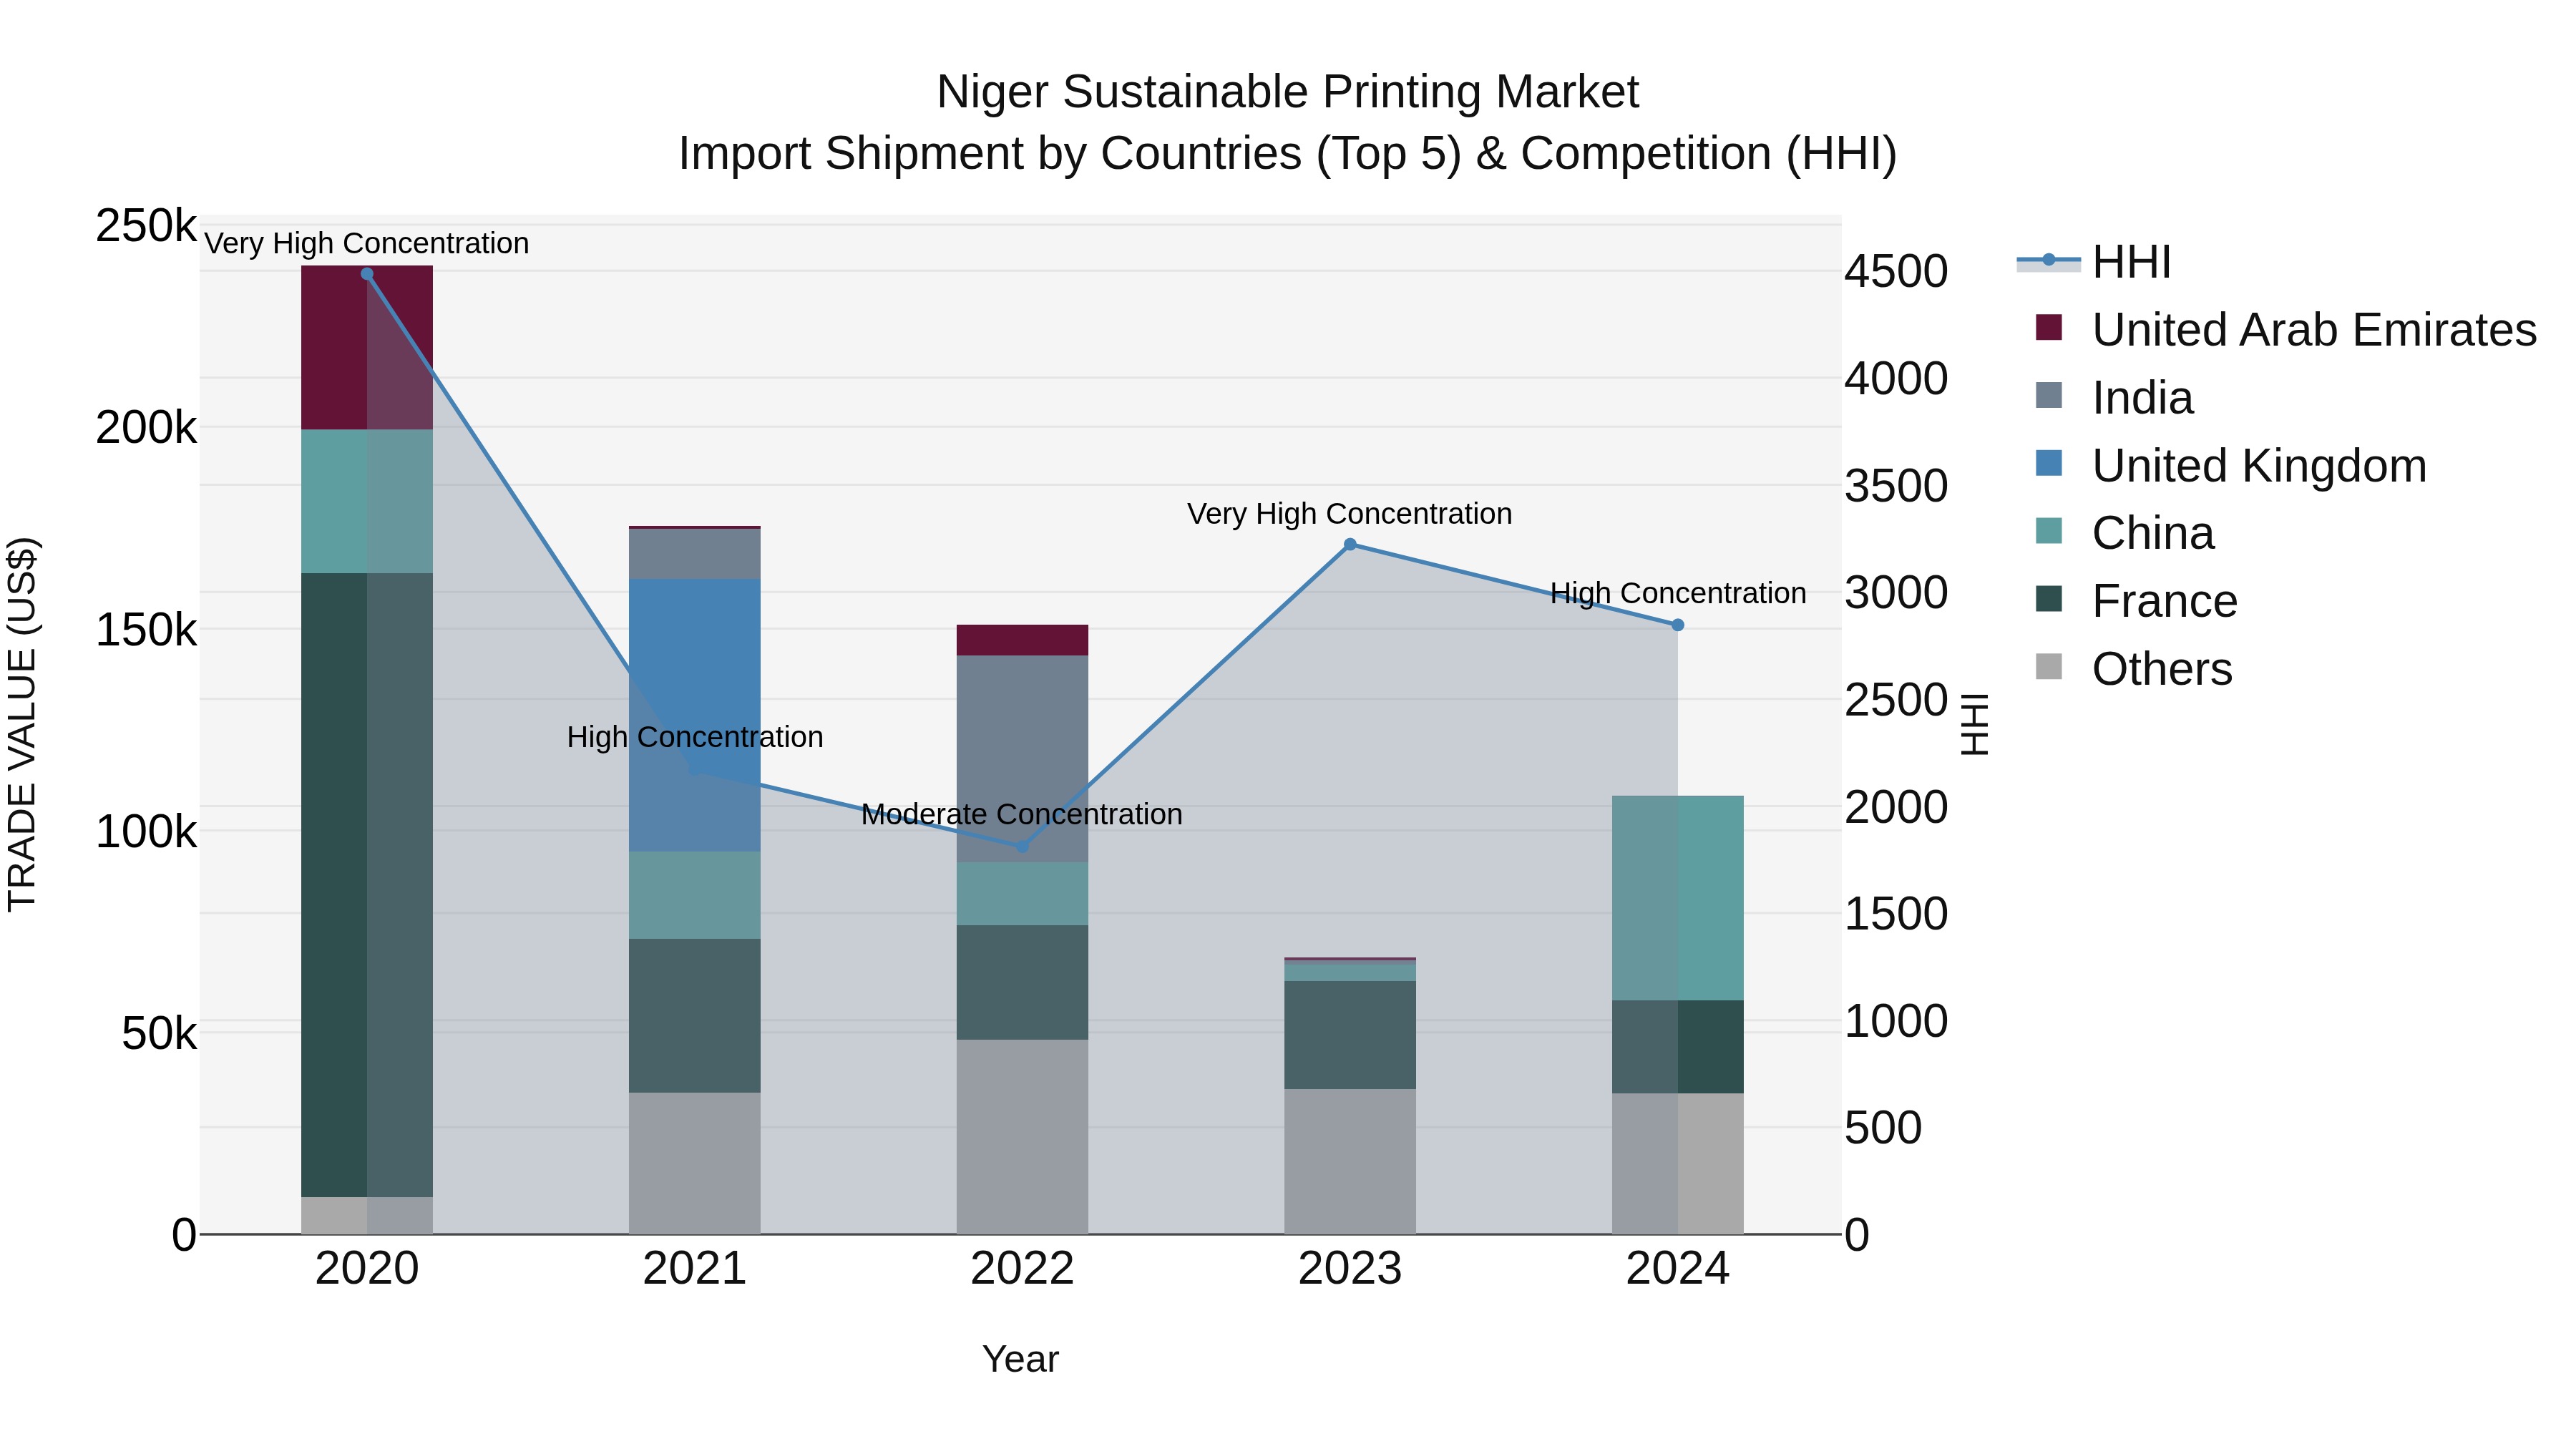Click the rotated HHI right-axis title

[1975, 724]
